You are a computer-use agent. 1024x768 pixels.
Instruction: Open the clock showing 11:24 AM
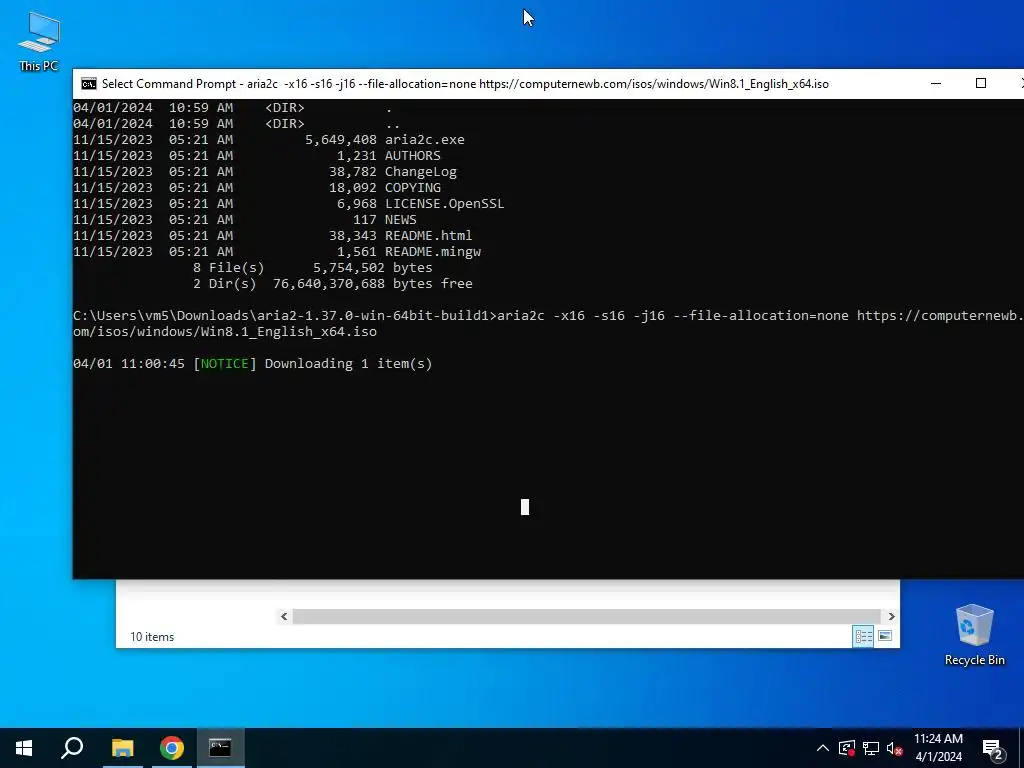[938, 739]
